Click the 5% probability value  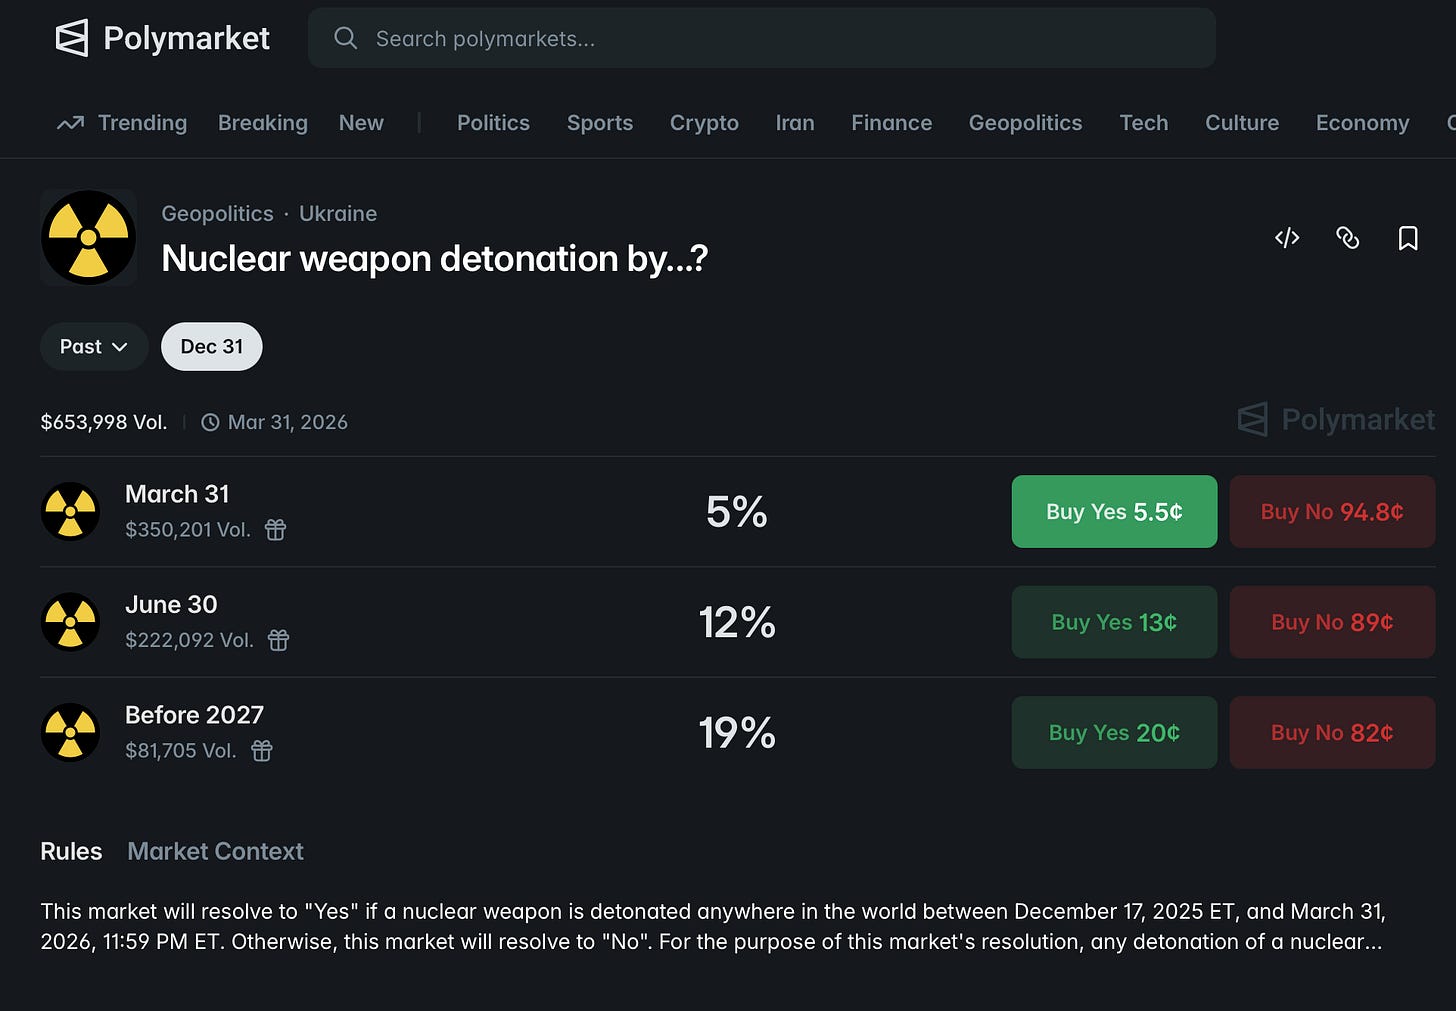tap(737, 511)
